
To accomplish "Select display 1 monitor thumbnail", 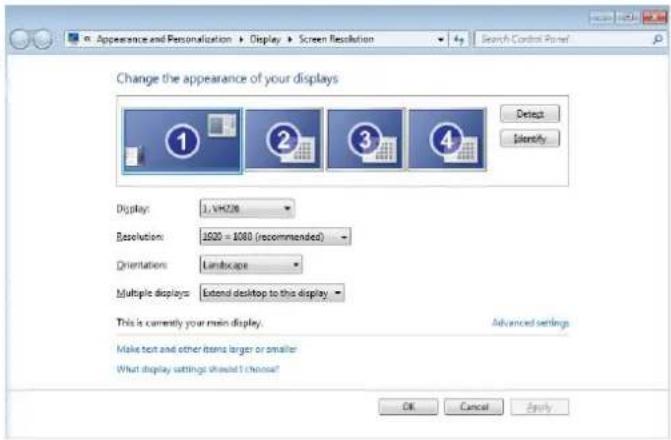I will point(182,141).
